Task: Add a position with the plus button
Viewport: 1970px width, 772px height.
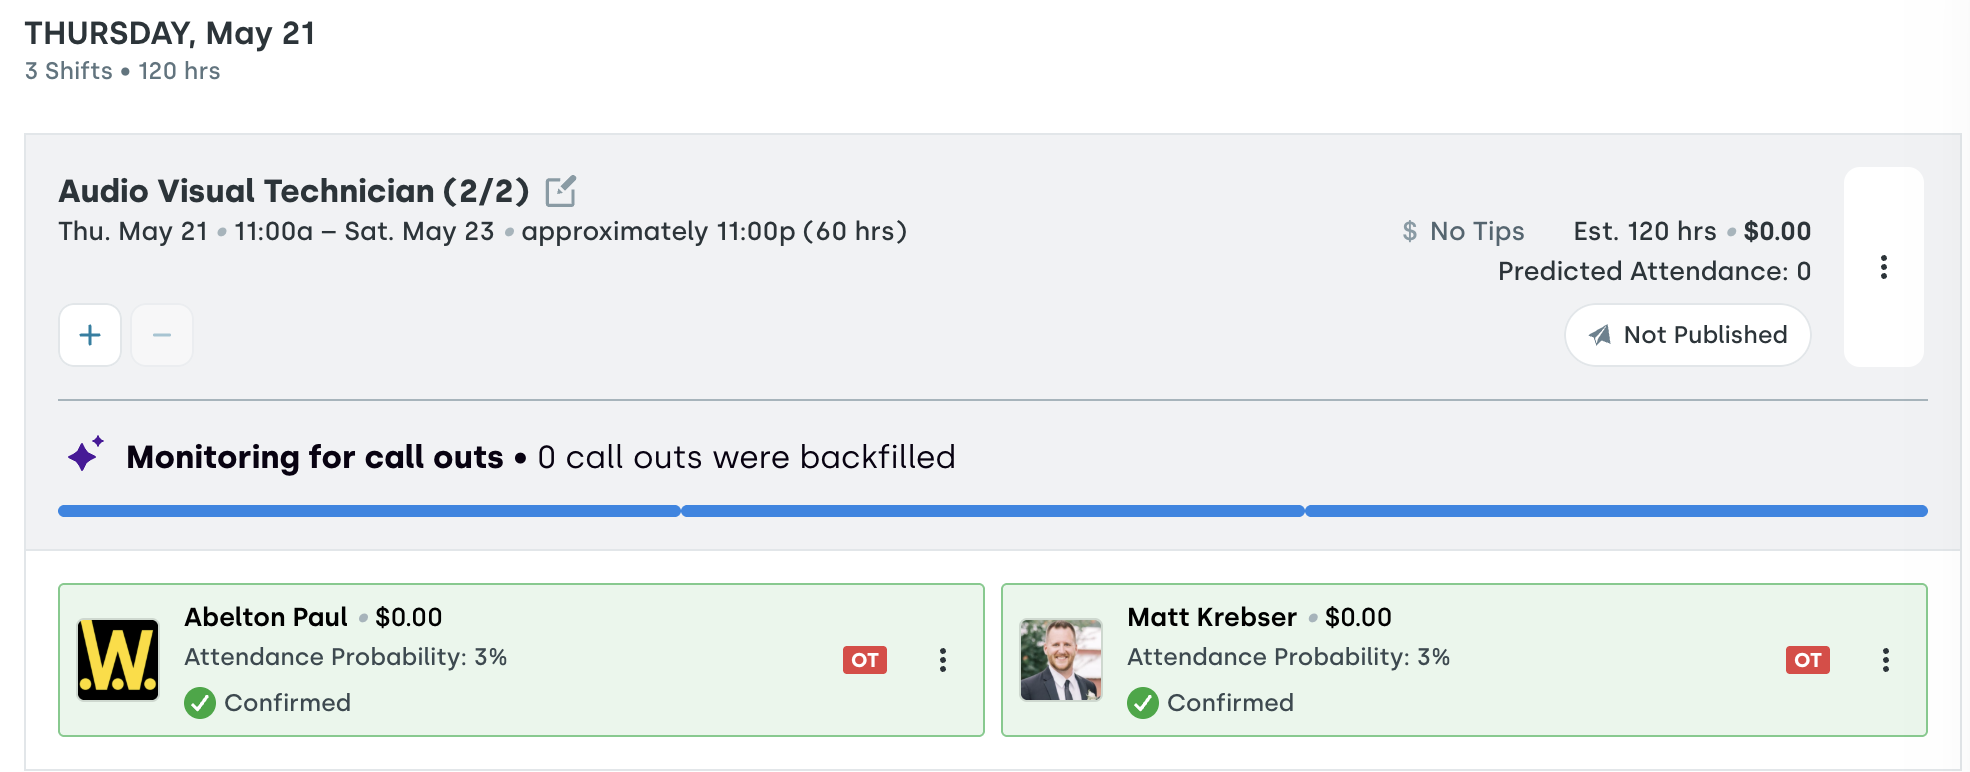Action: (90, 335)
